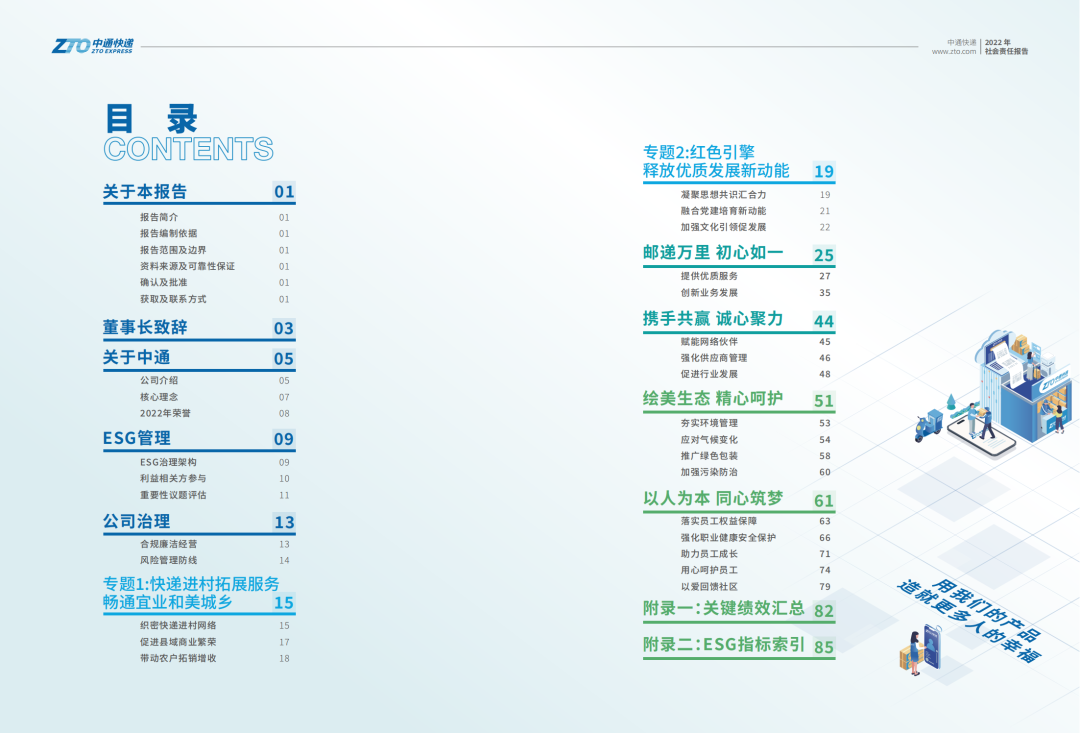The image size is (1080, 733).
Task: Select the 核心理念 entry
Action: coord(159,397)
